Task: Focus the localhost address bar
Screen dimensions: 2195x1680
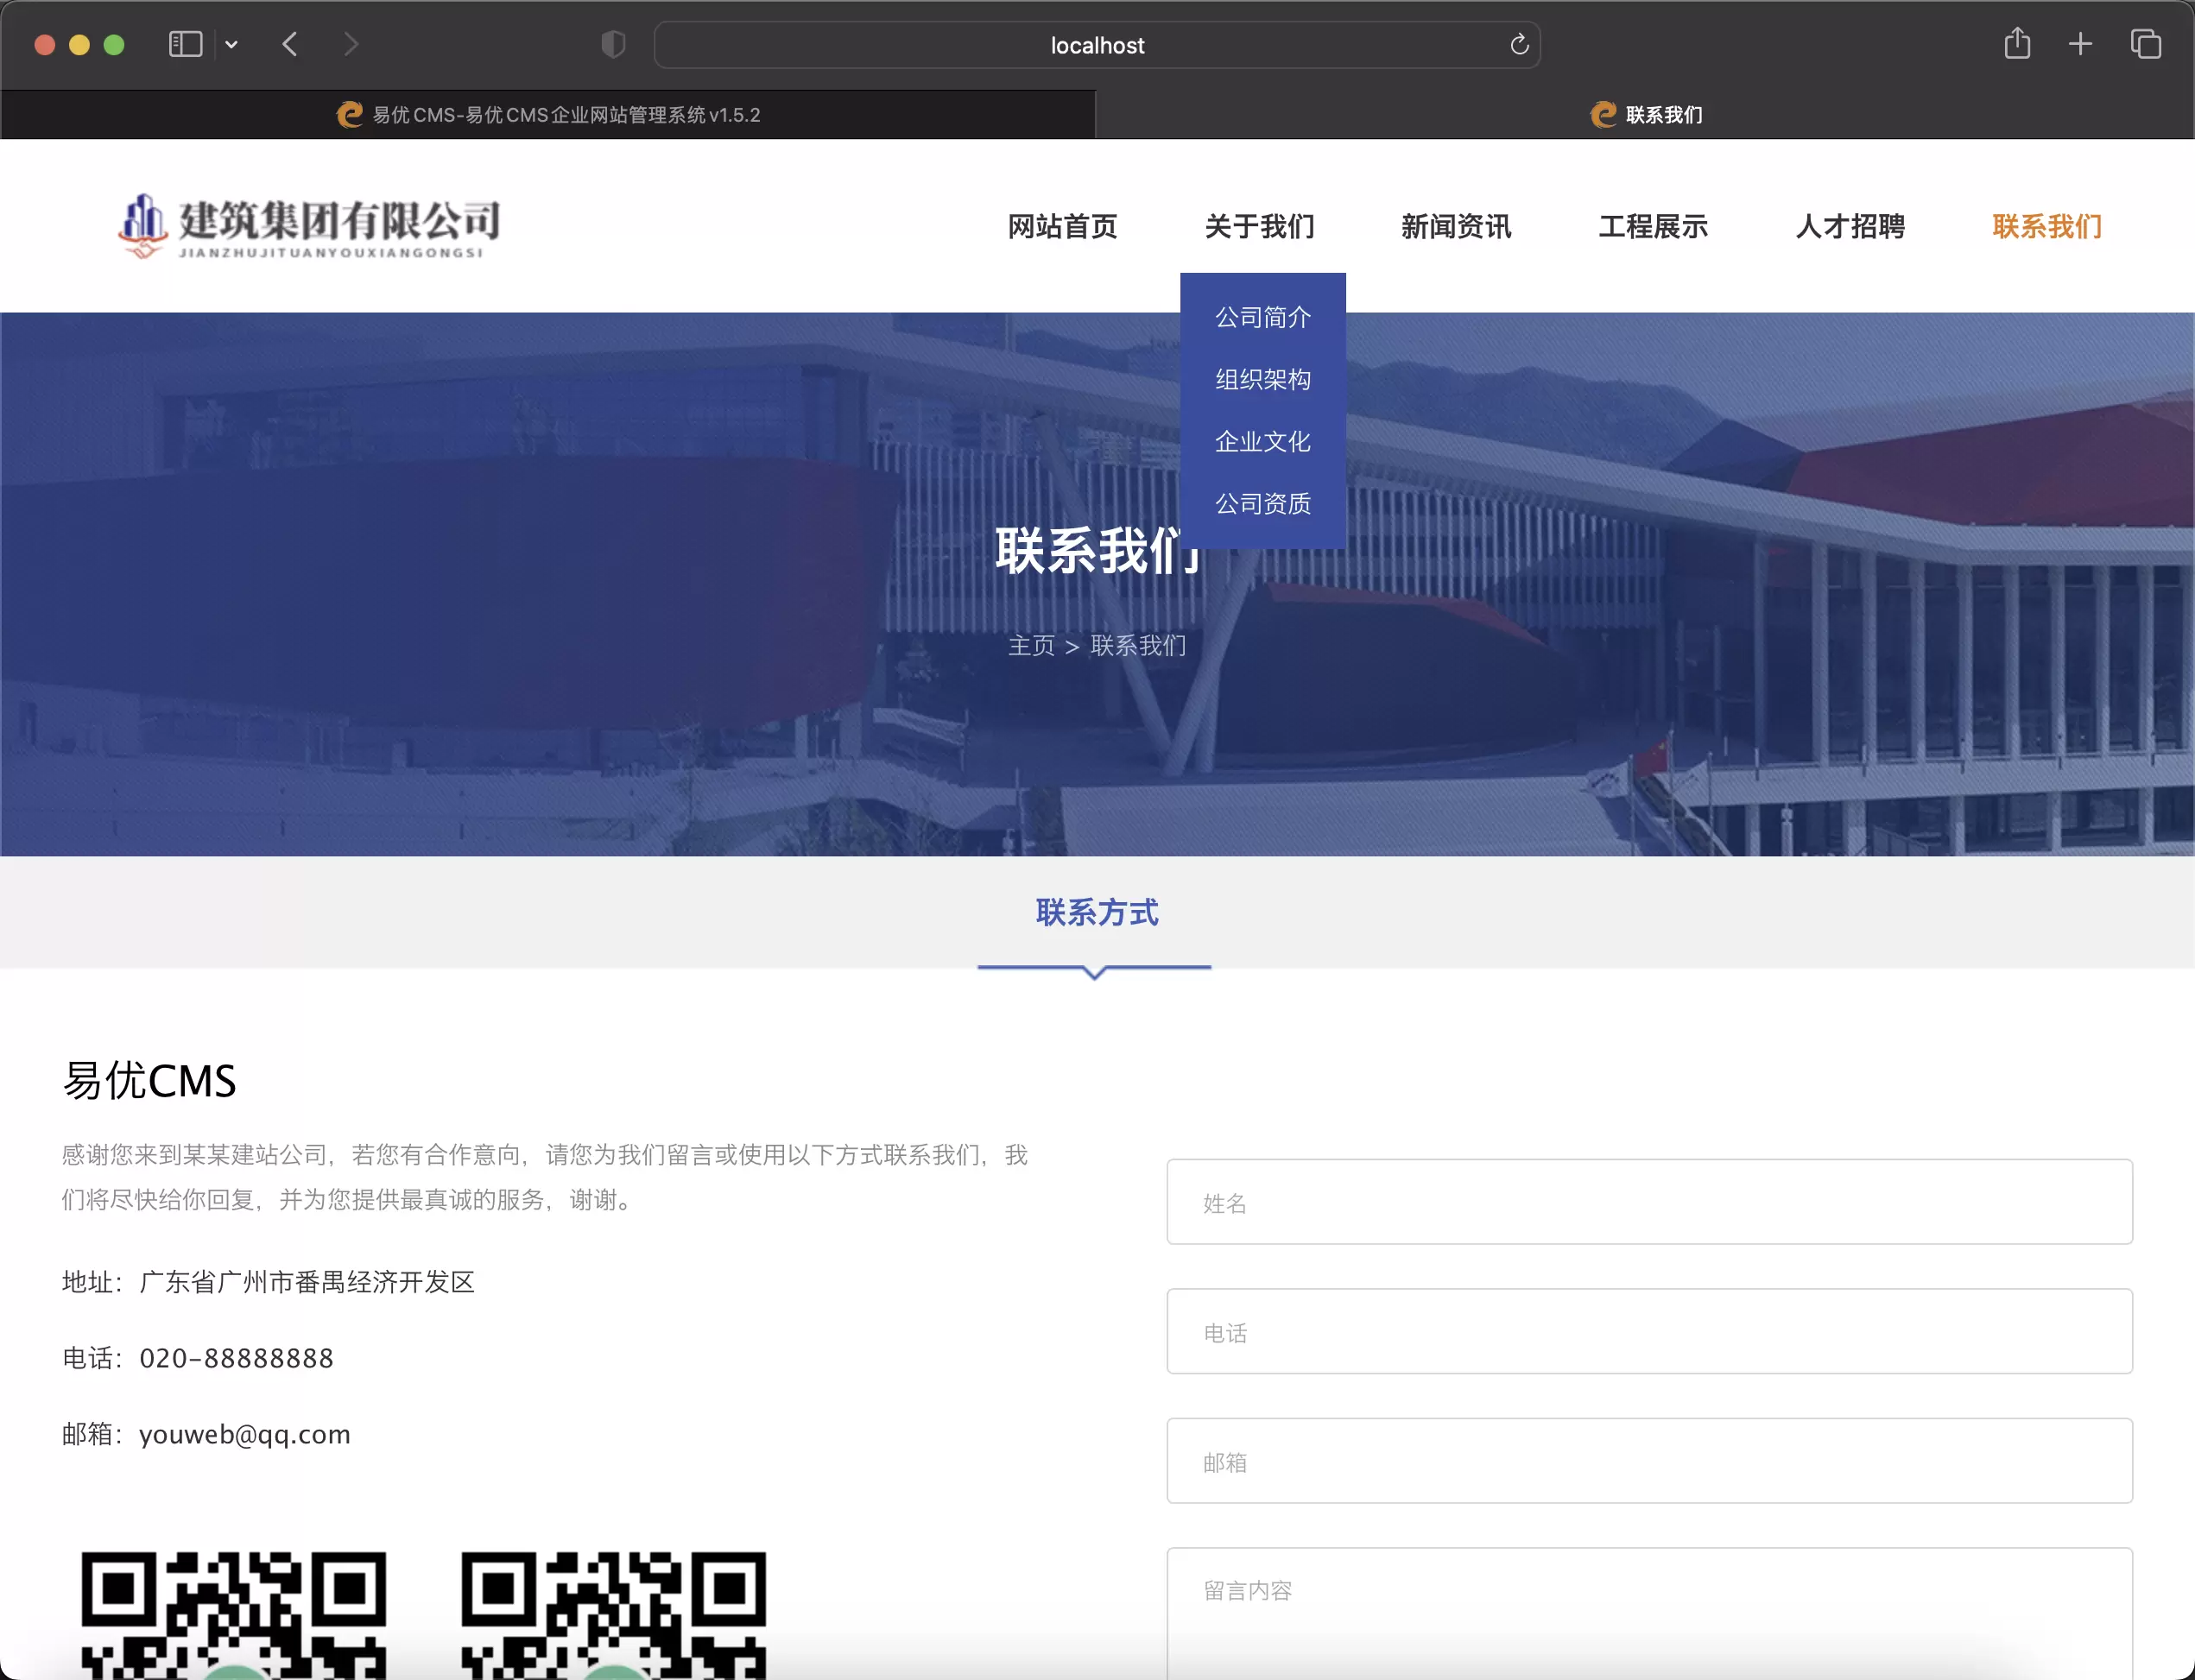Action: click(1097, 45)
